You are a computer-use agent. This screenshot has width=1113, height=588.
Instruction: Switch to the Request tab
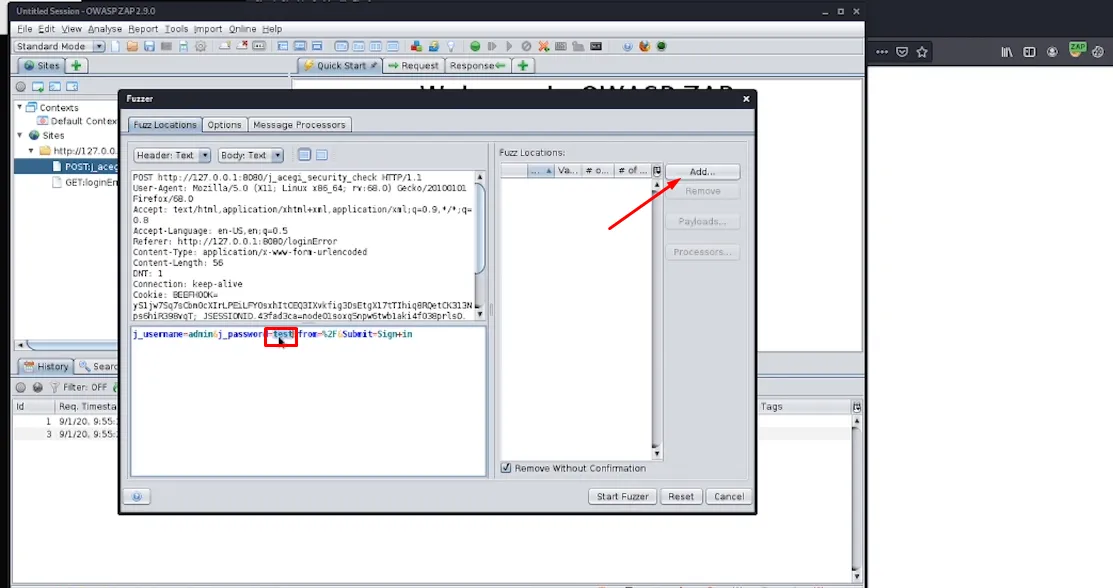click(x=413, y=65)
